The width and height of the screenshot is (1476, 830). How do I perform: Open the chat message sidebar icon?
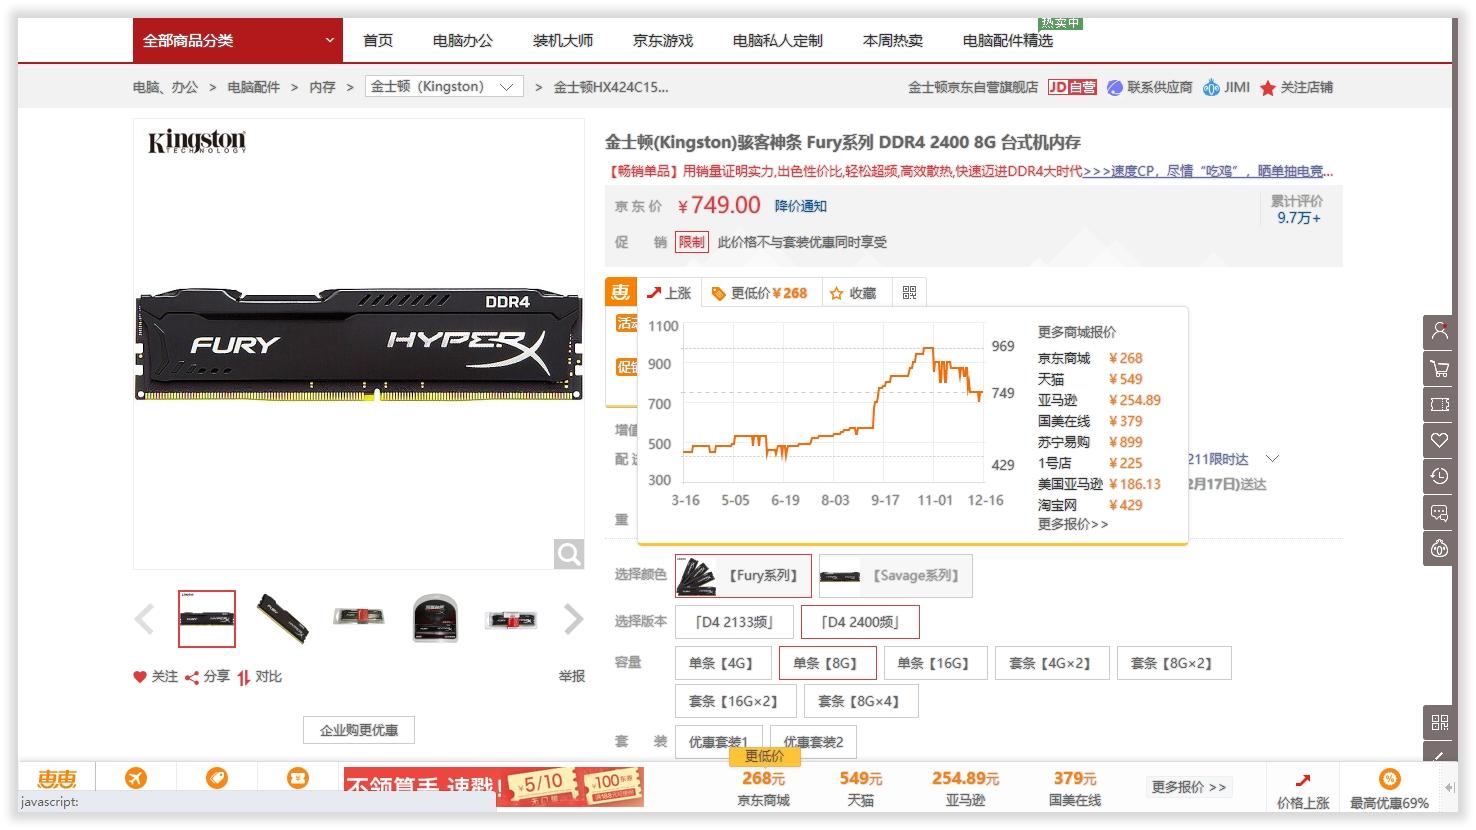coord(1439,512)
